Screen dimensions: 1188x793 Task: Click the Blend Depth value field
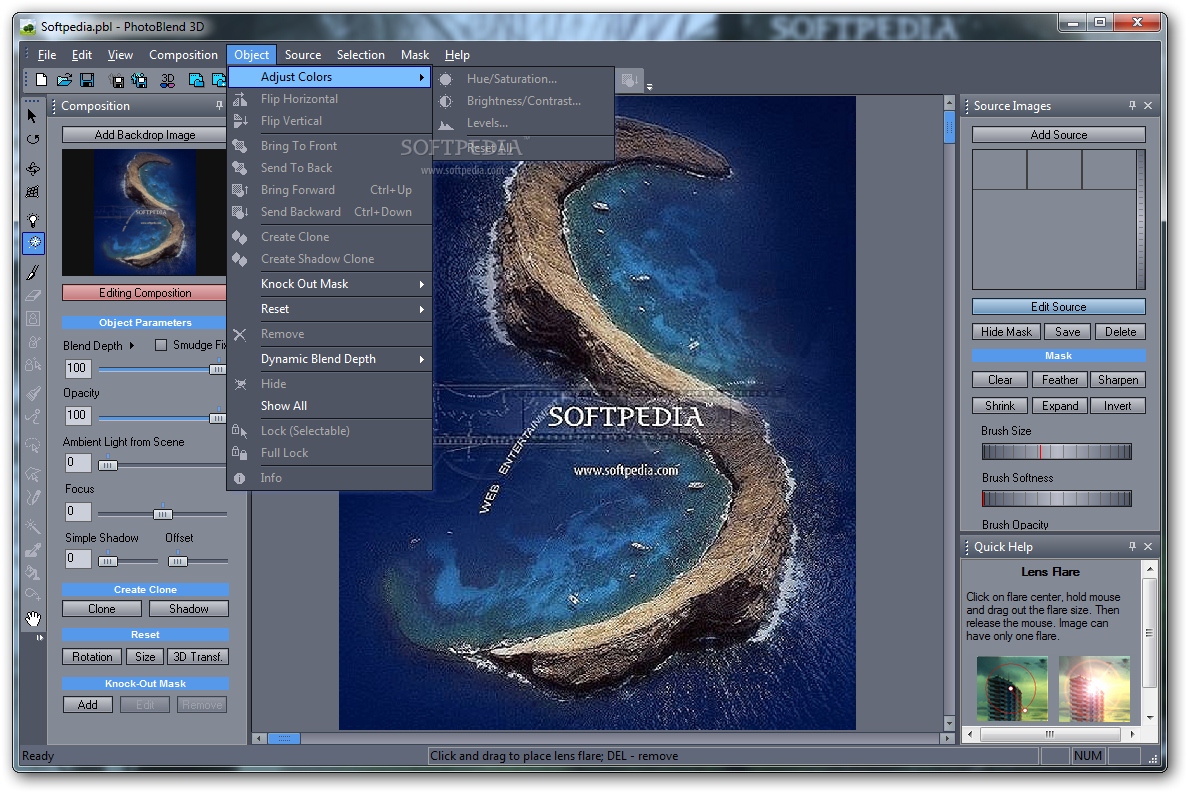(77, 369)
